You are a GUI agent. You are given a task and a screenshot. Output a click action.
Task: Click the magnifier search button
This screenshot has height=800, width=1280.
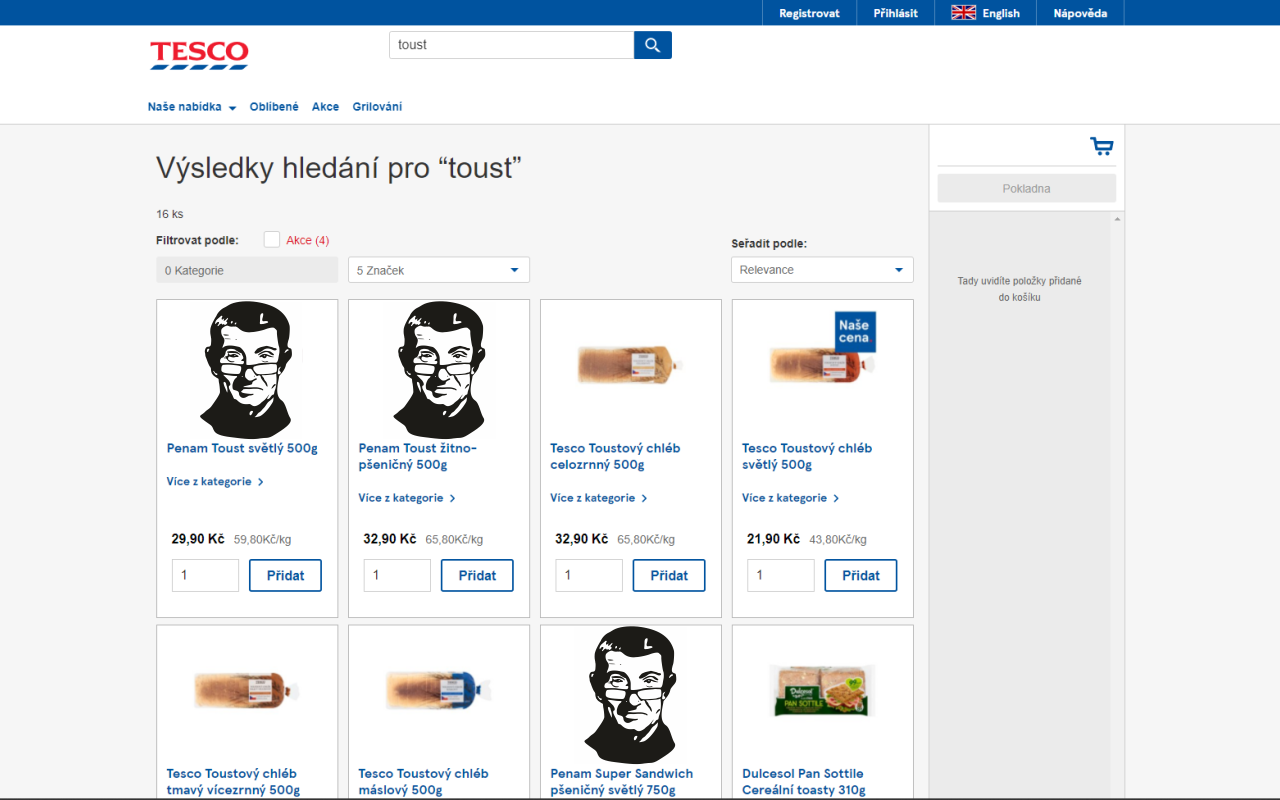click(x=653, y=45)
